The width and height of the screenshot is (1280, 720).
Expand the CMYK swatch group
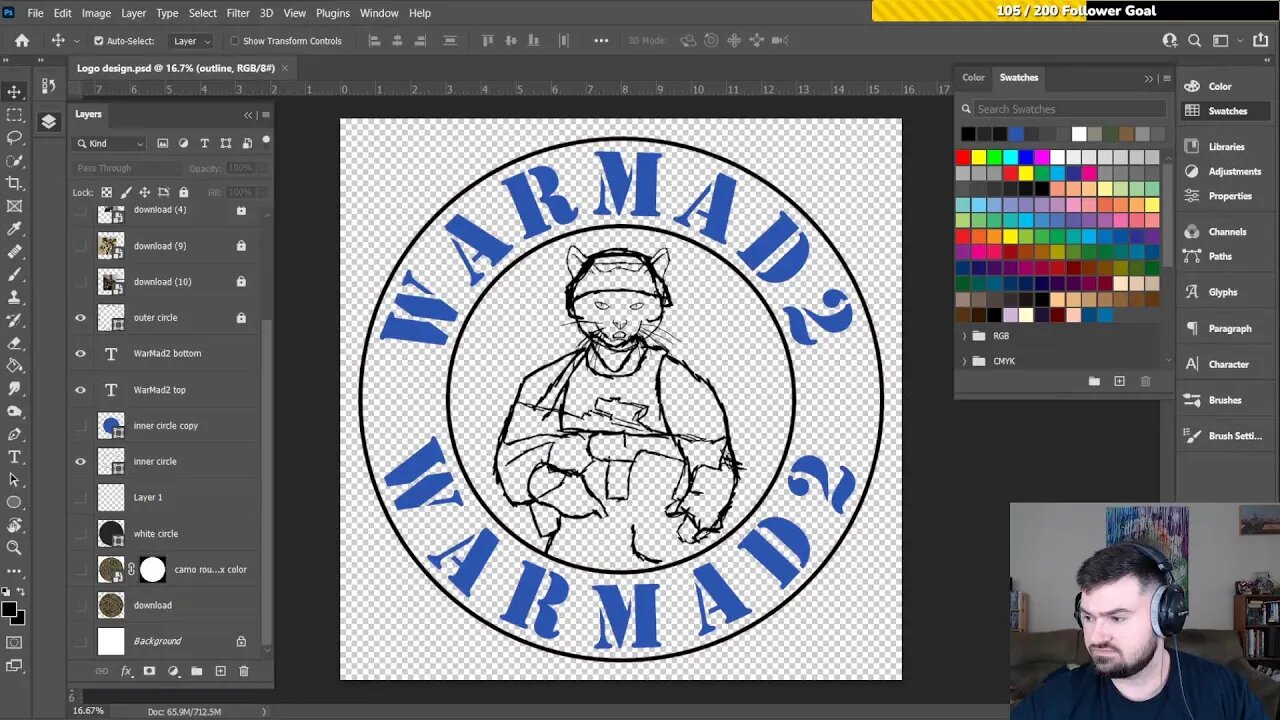[x=964, y=361]
